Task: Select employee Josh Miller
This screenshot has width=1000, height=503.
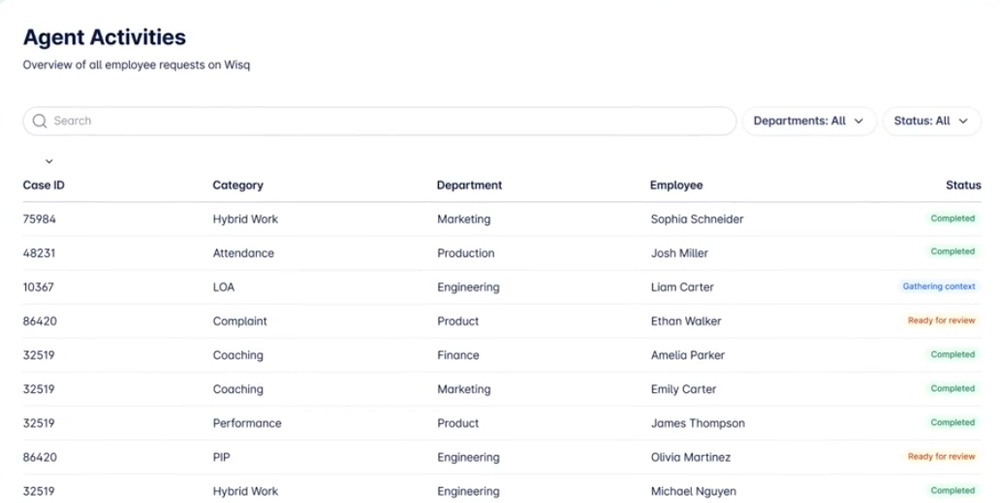Action: click(679, 253)
